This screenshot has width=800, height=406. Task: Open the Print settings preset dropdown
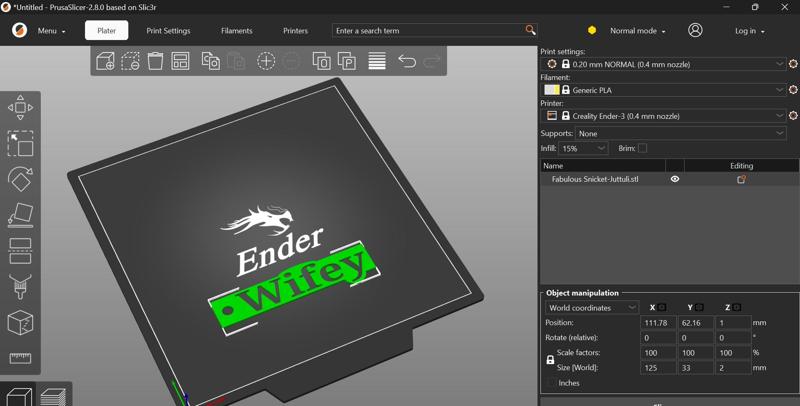tap(664, 64)
